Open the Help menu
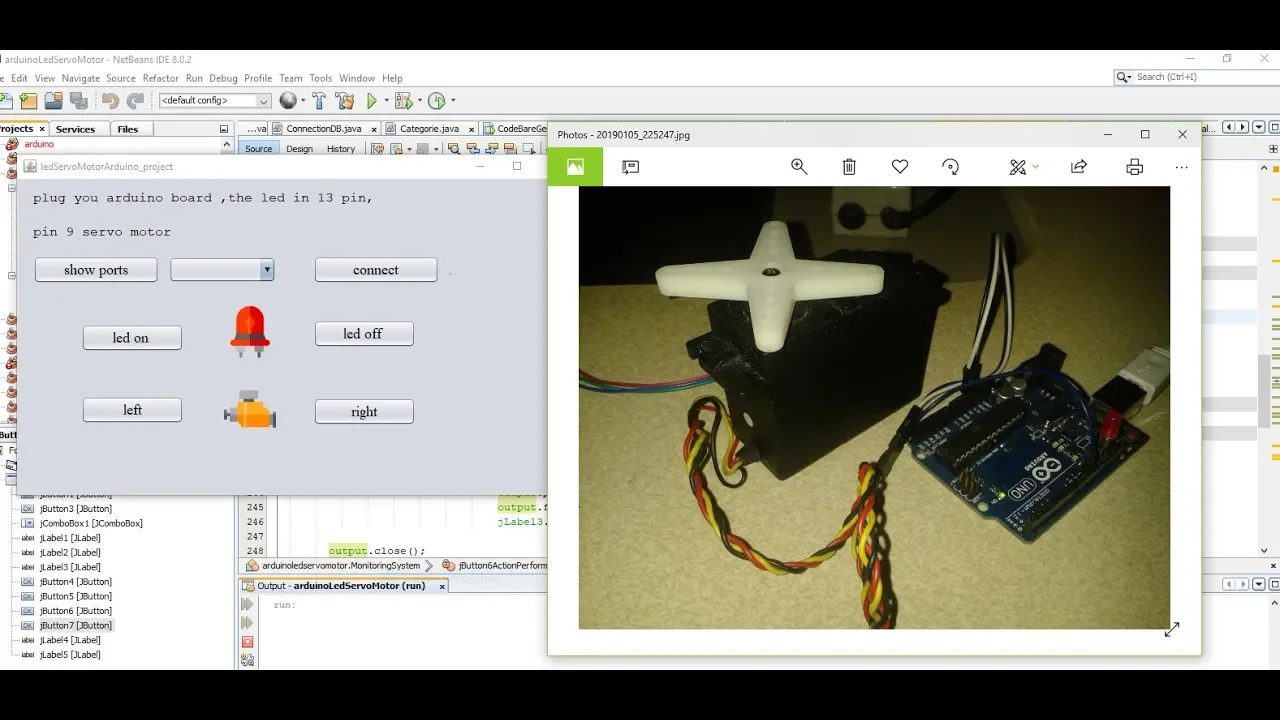This screenshot has height=720, width=1280. point(392,78)
